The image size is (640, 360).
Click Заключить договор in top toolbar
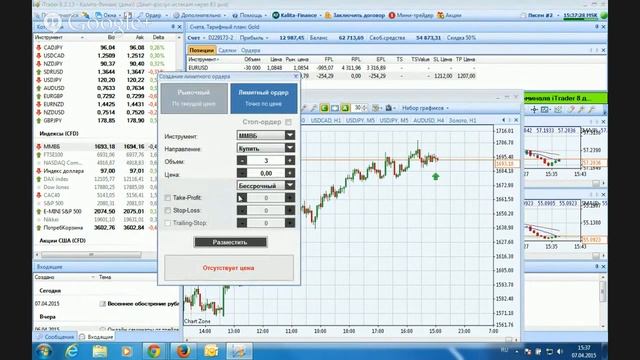coord(354,16)
